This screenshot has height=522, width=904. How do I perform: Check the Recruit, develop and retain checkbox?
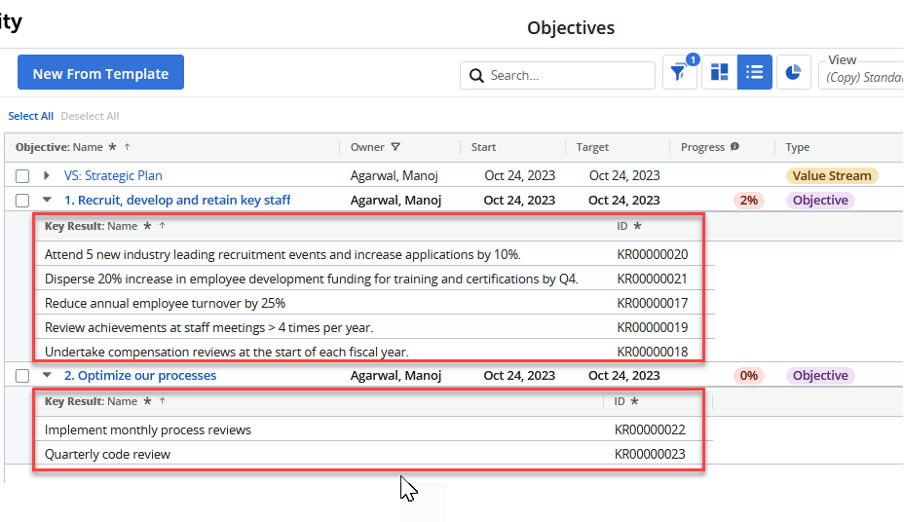[22, 201]
